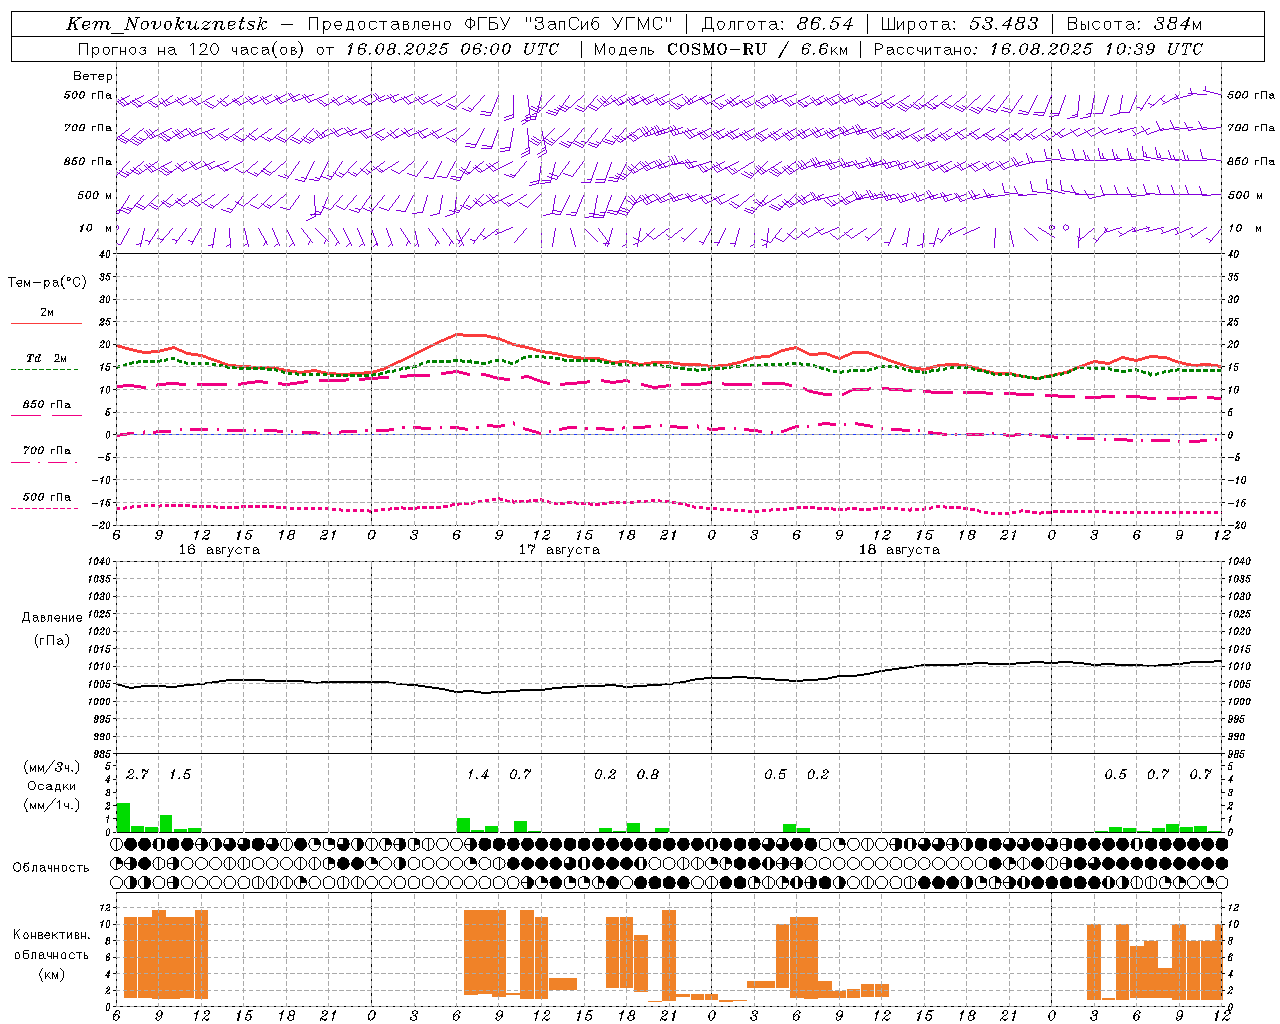
Task: Click the dashed line sample under Td 2м
Action: click(x=44, y=370)
